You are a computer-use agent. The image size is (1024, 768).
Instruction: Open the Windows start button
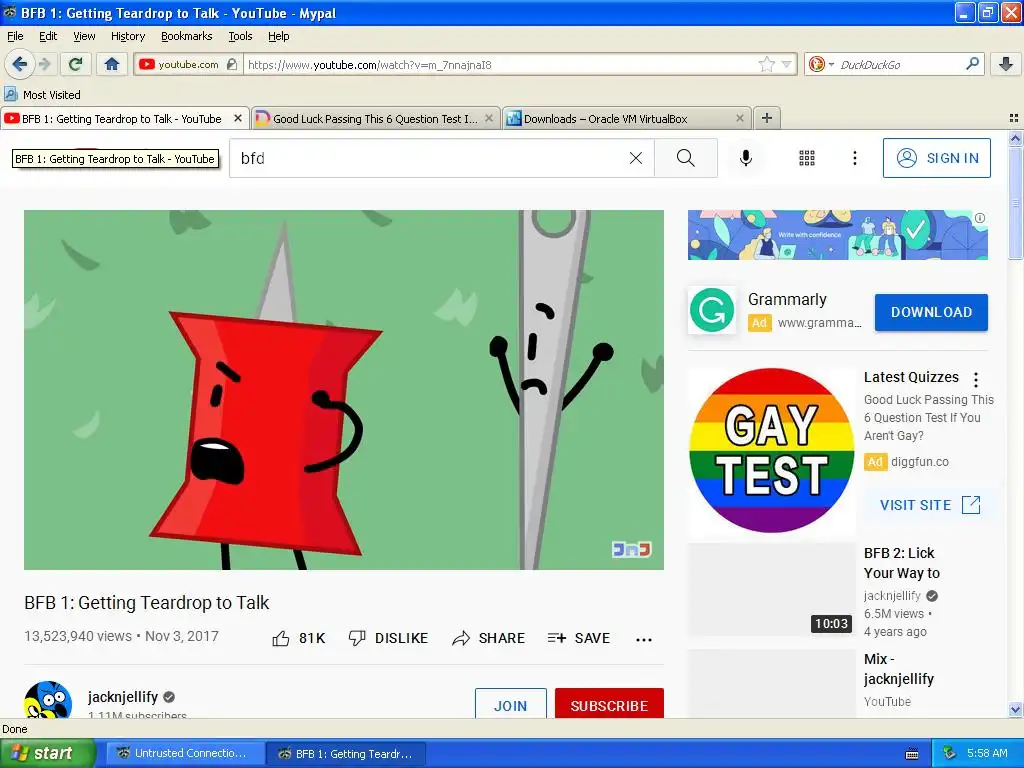point(47,753)
